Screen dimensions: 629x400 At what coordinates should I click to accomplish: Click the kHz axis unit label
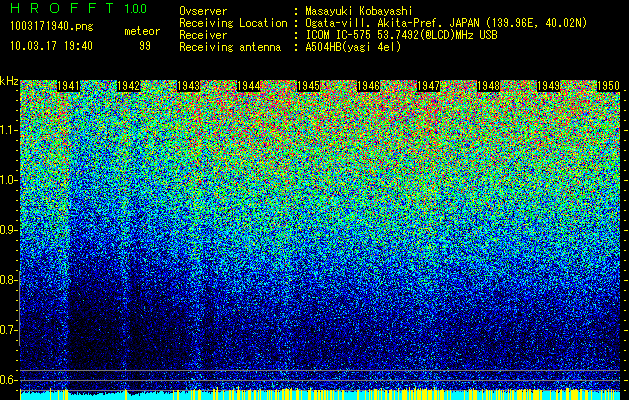point(9,81)
